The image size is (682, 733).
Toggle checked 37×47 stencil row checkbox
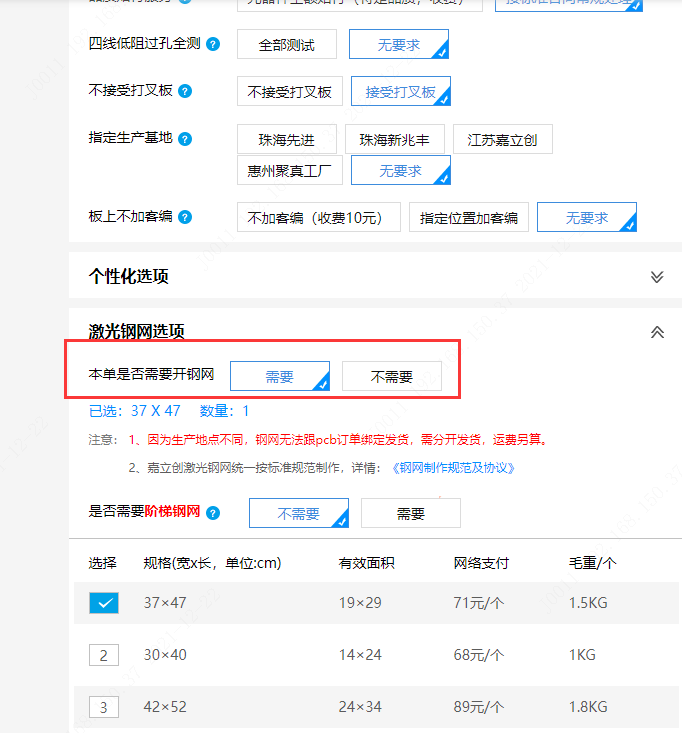pyautogui.click(x=103, y=603)
